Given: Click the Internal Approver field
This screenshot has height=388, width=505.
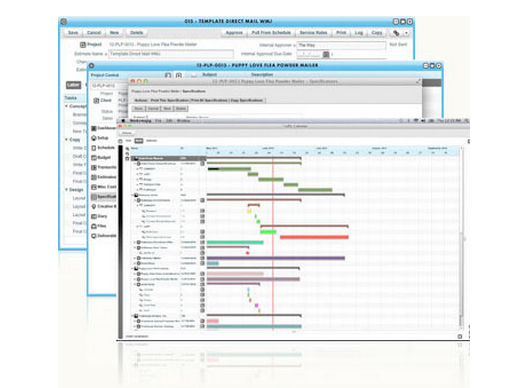Looking at the screenshot, I should (x=341, y=45).
